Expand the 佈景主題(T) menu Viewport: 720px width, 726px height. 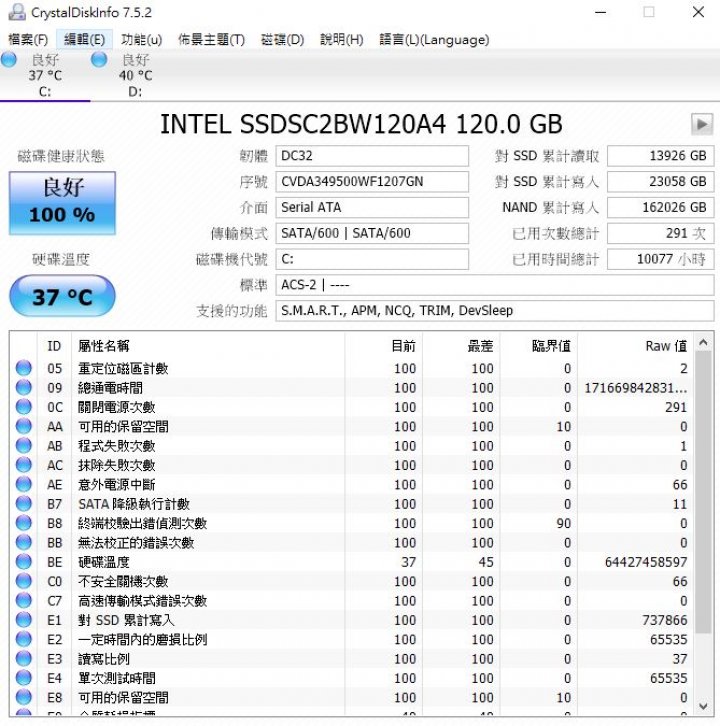(211, 40)
